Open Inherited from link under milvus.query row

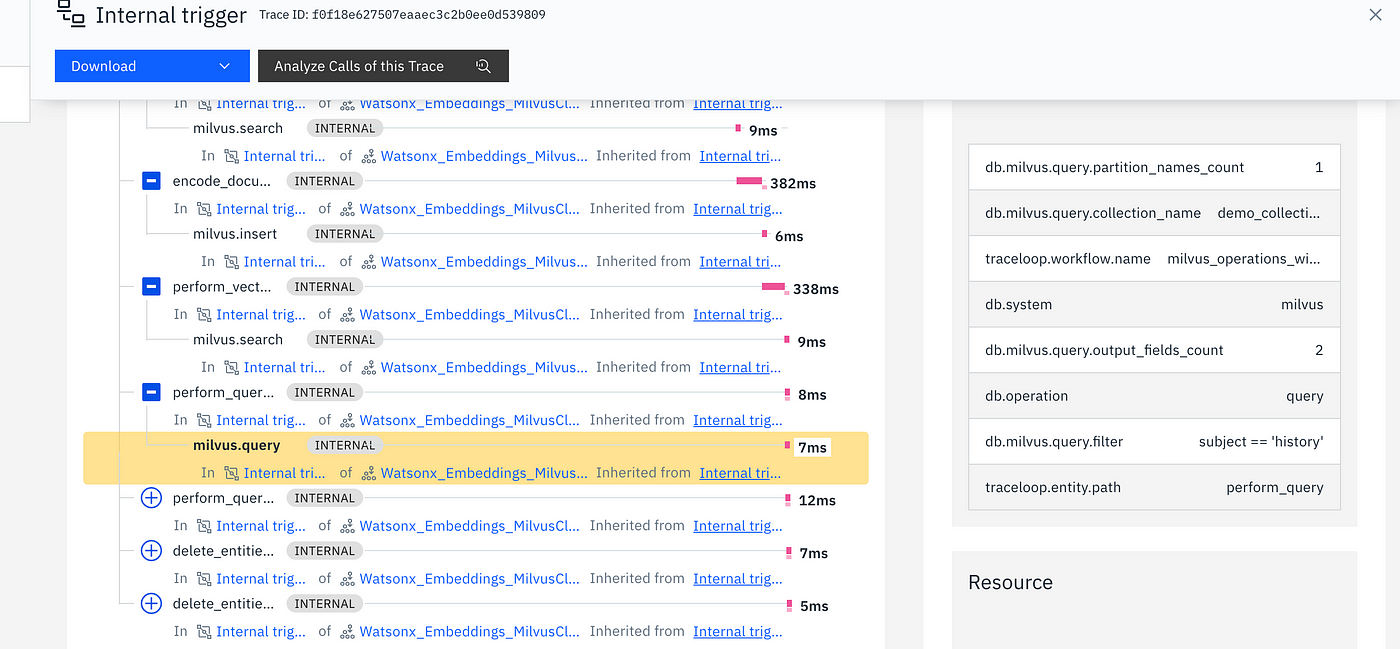(x=740, y=473)
